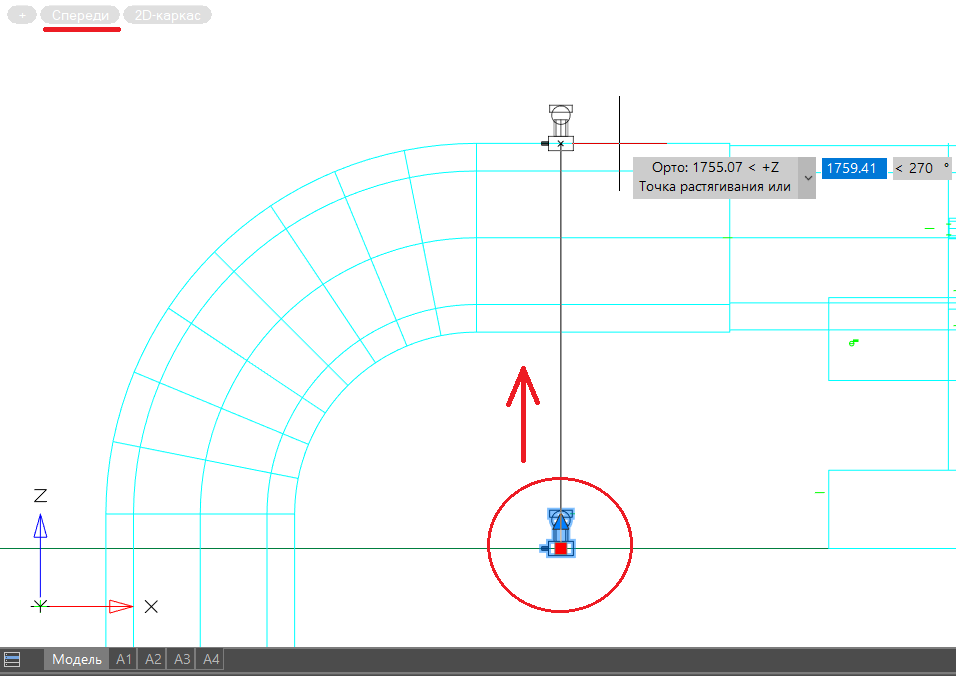Open the layout list hamburger icon
956x677 pixels.
click(x=12, y=659)
